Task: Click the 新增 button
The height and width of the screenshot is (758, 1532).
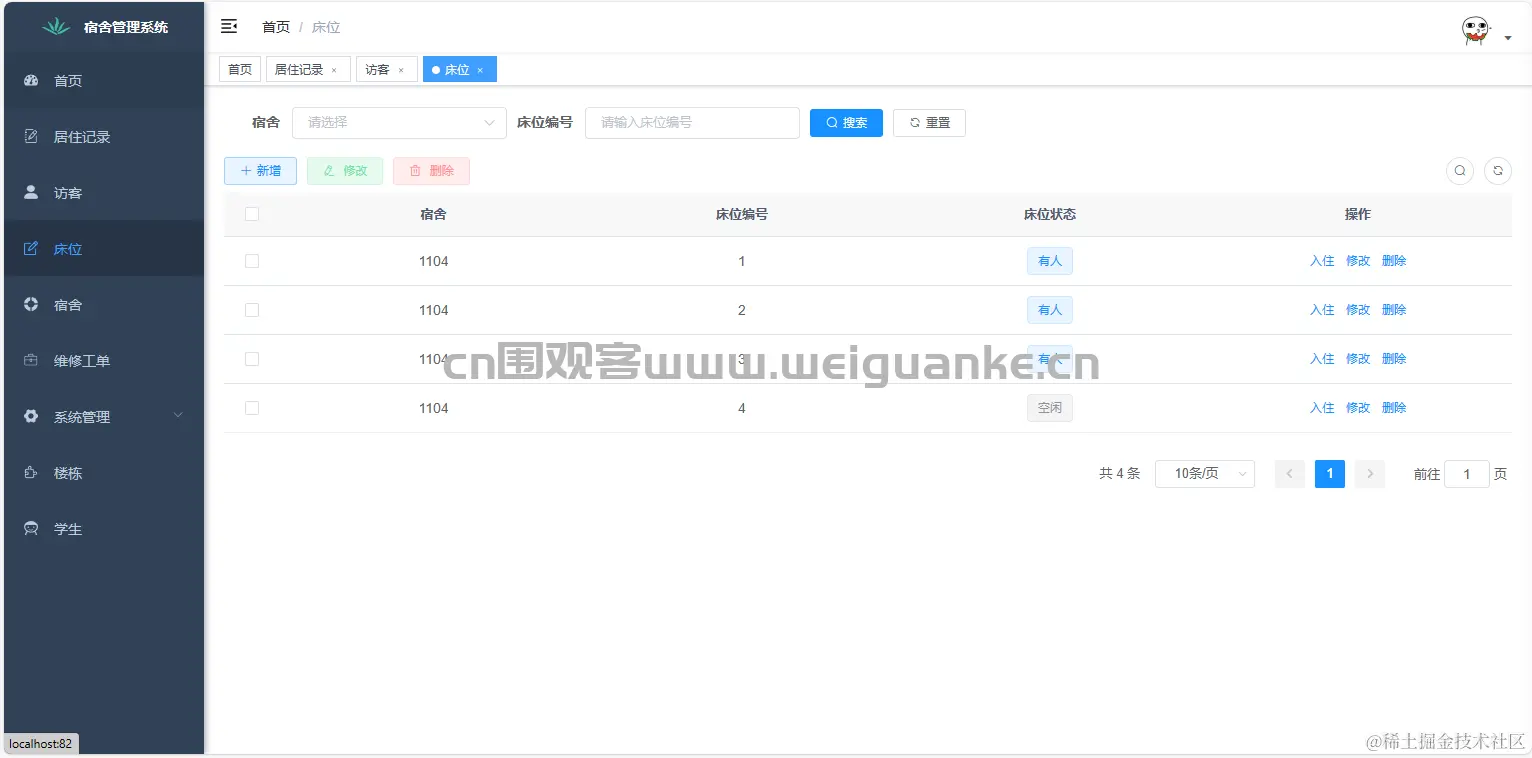Action: [x=260, y=171]
